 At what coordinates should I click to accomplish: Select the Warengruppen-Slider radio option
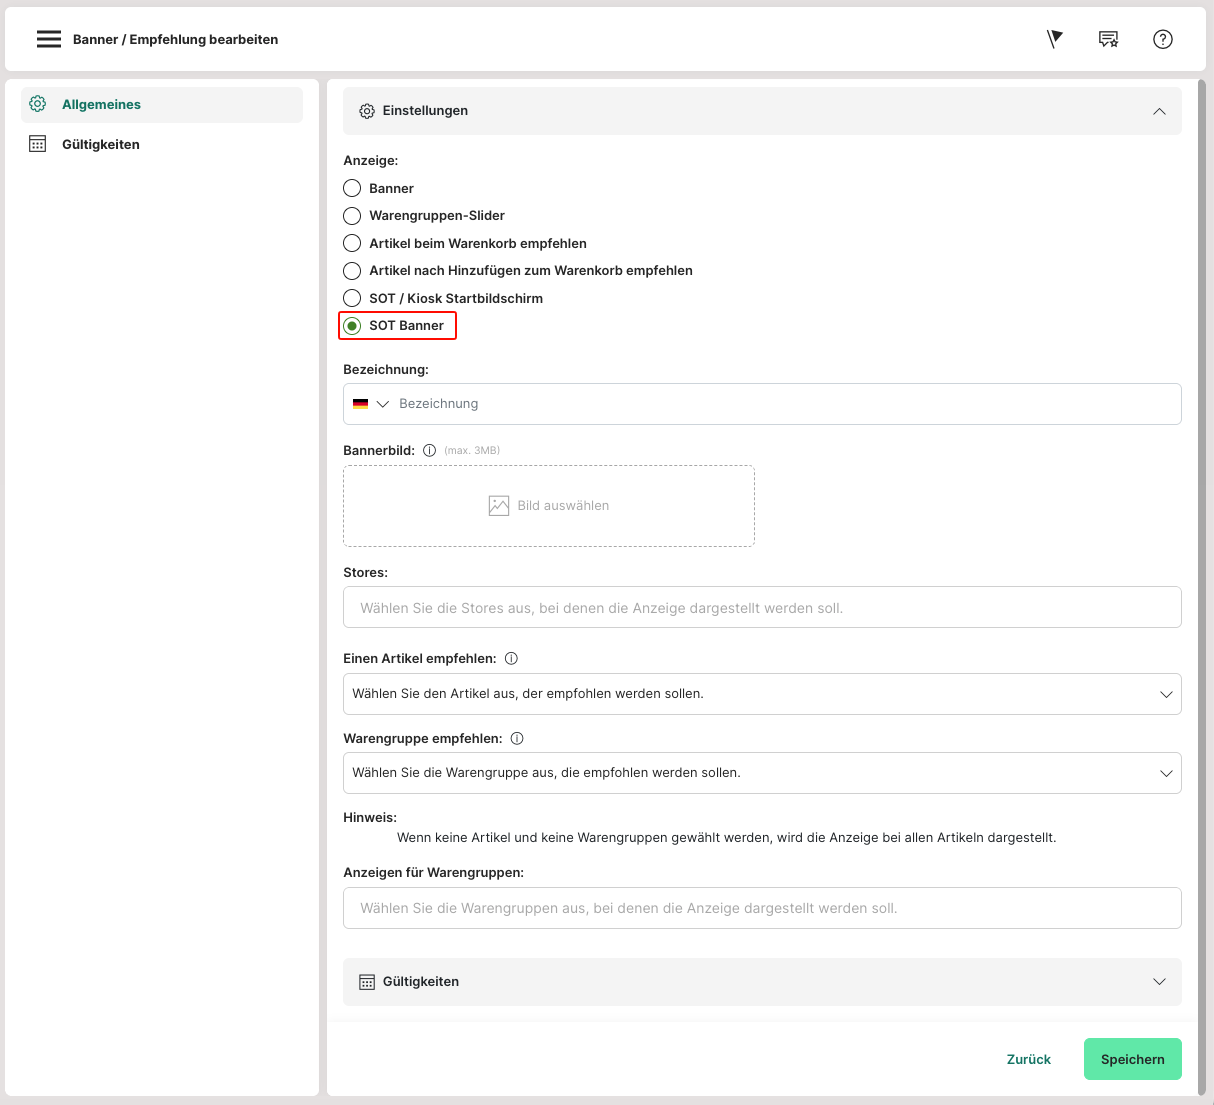pyautogui.click(x=352, y=215)
